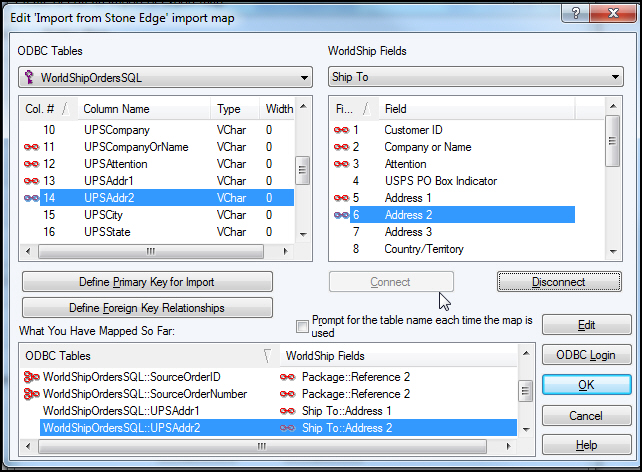The image size is (642, 472).
Task: Click link icon for Customer ID field
Action: pyautogui.click(x=341, y=130)
